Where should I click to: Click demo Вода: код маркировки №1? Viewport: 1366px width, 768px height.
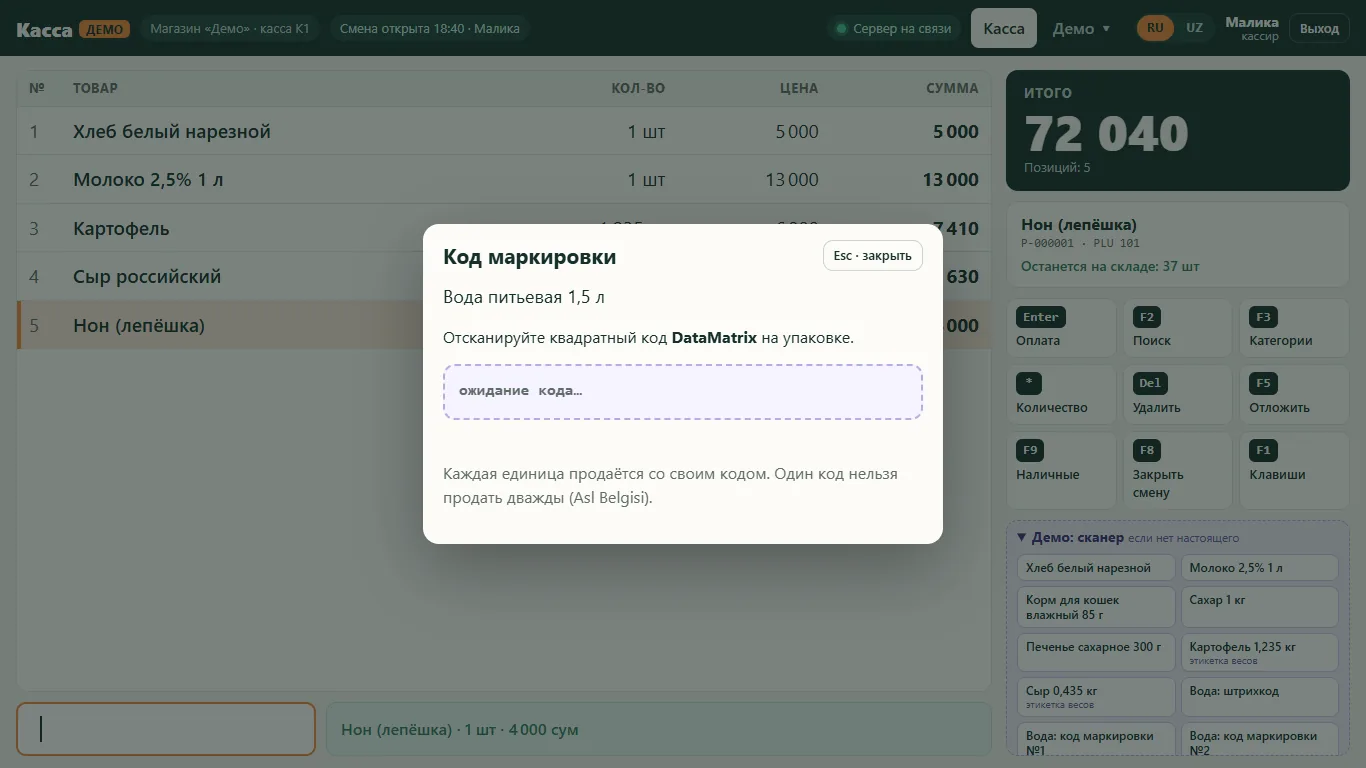pos(1096,741)
